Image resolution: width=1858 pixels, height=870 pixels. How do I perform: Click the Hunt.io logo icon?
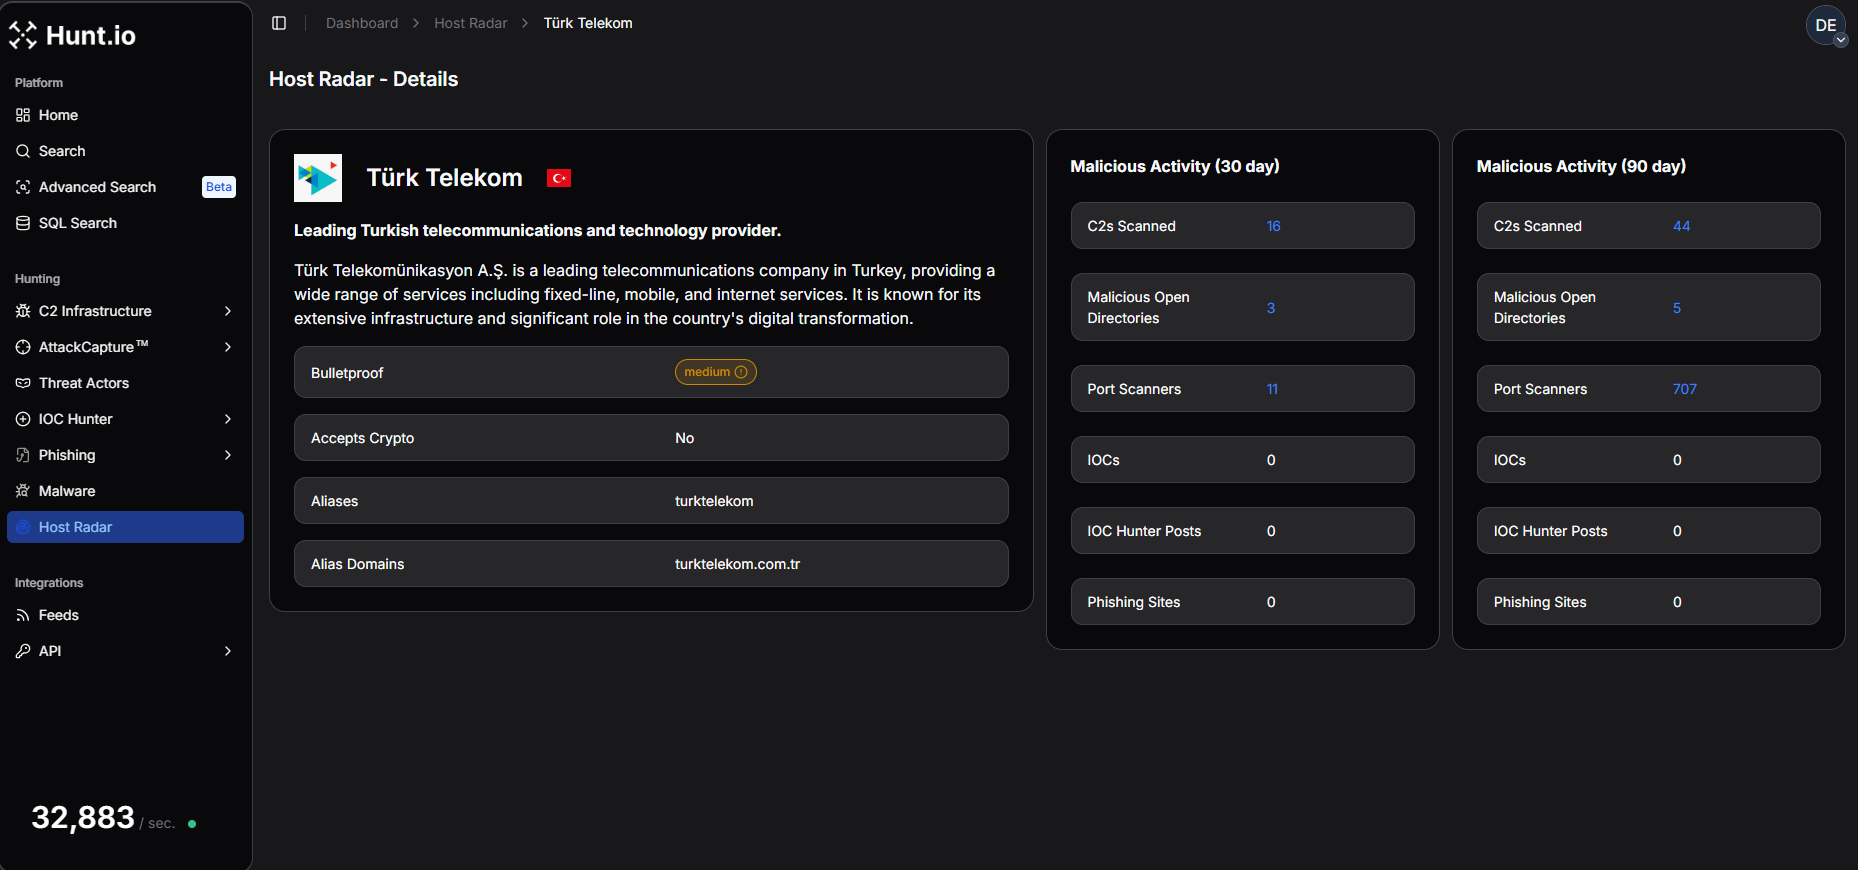[23, 35]
